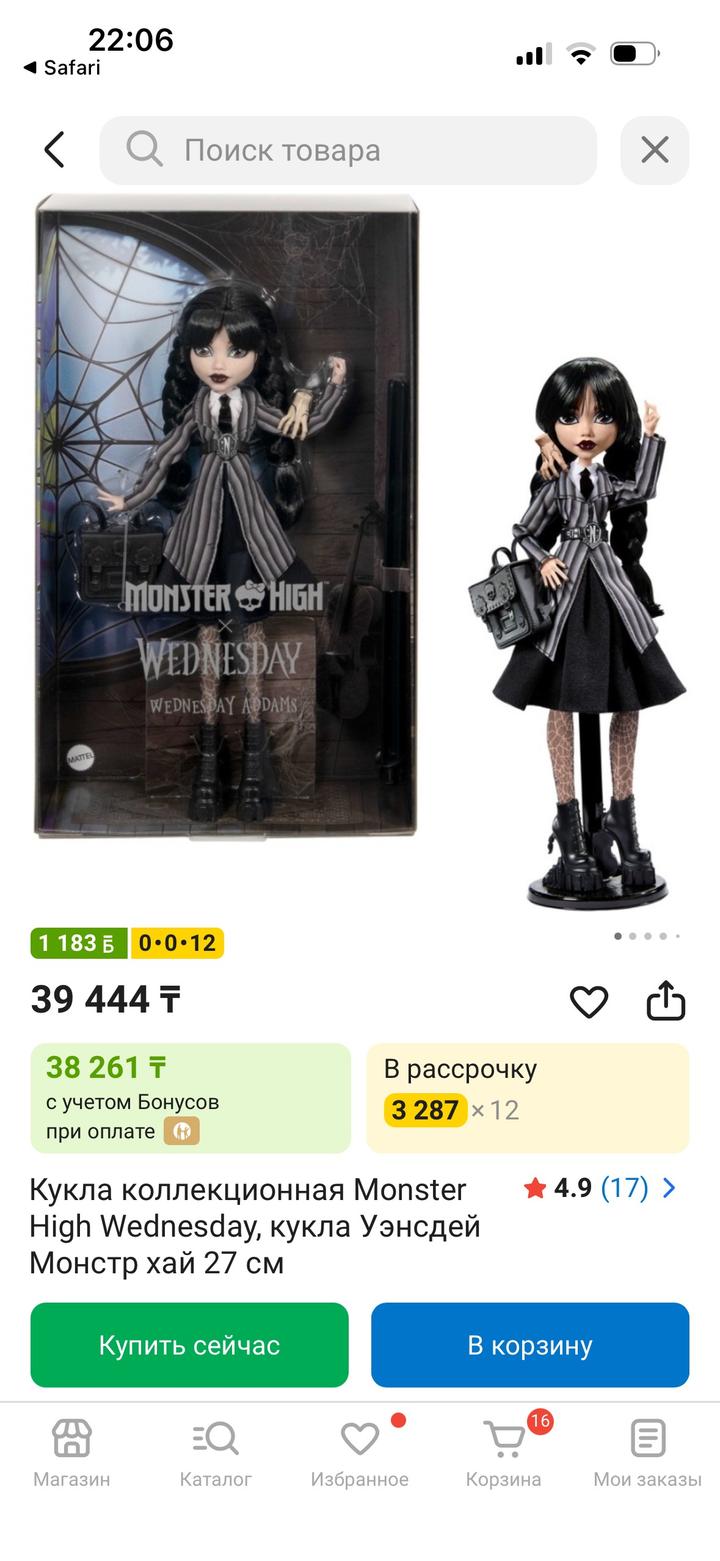This screenshot has width=720, height=1561.
Task: Go to Избранное heart tab
Action: [x=359, y=1454]
